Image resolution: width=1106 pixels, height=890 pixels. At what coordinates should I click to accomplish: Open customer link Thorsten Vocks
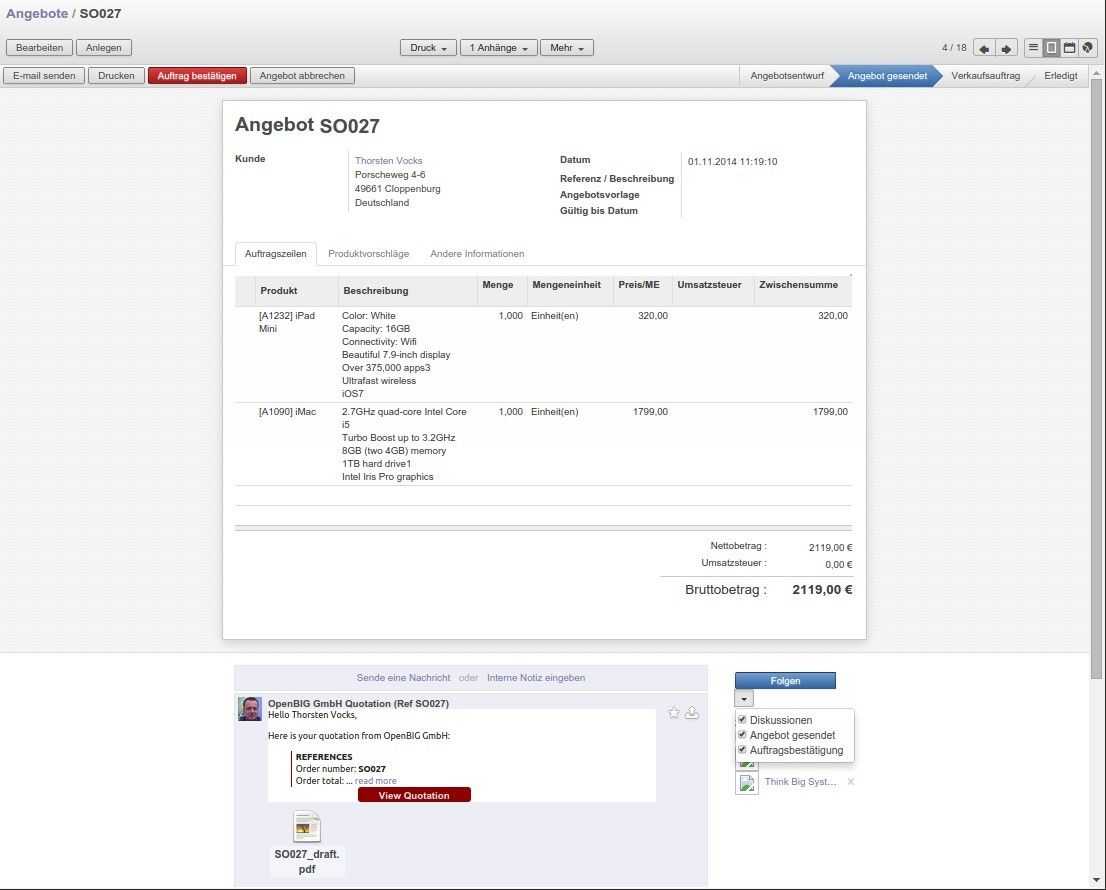pyautogui.click(x=389, y=161)
